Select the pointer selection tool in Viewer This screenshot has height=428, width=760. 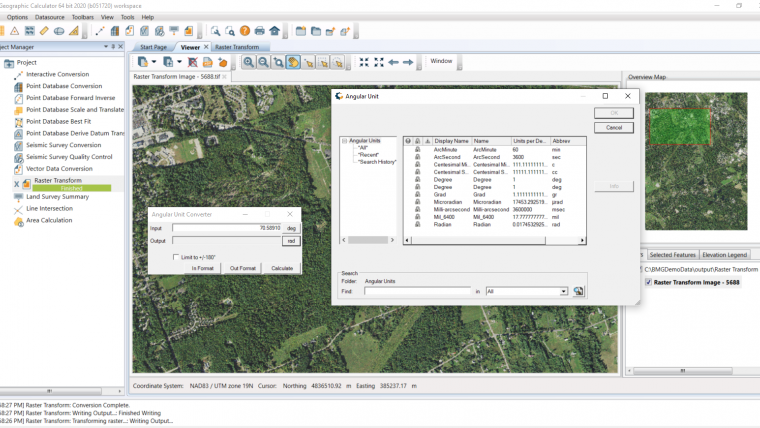(308, 62)
